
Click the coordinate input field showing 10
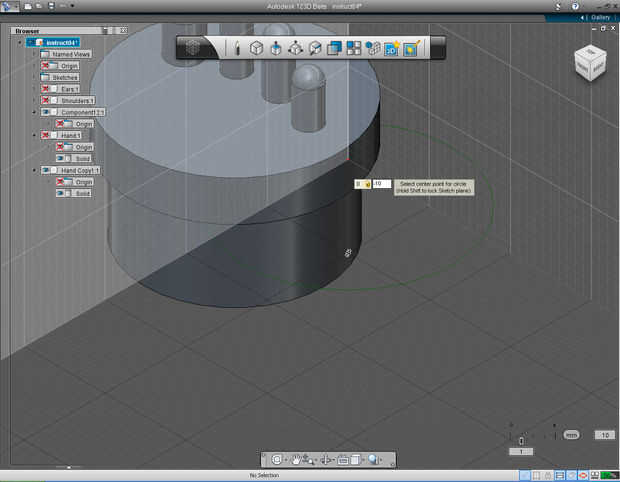point(380,184)
